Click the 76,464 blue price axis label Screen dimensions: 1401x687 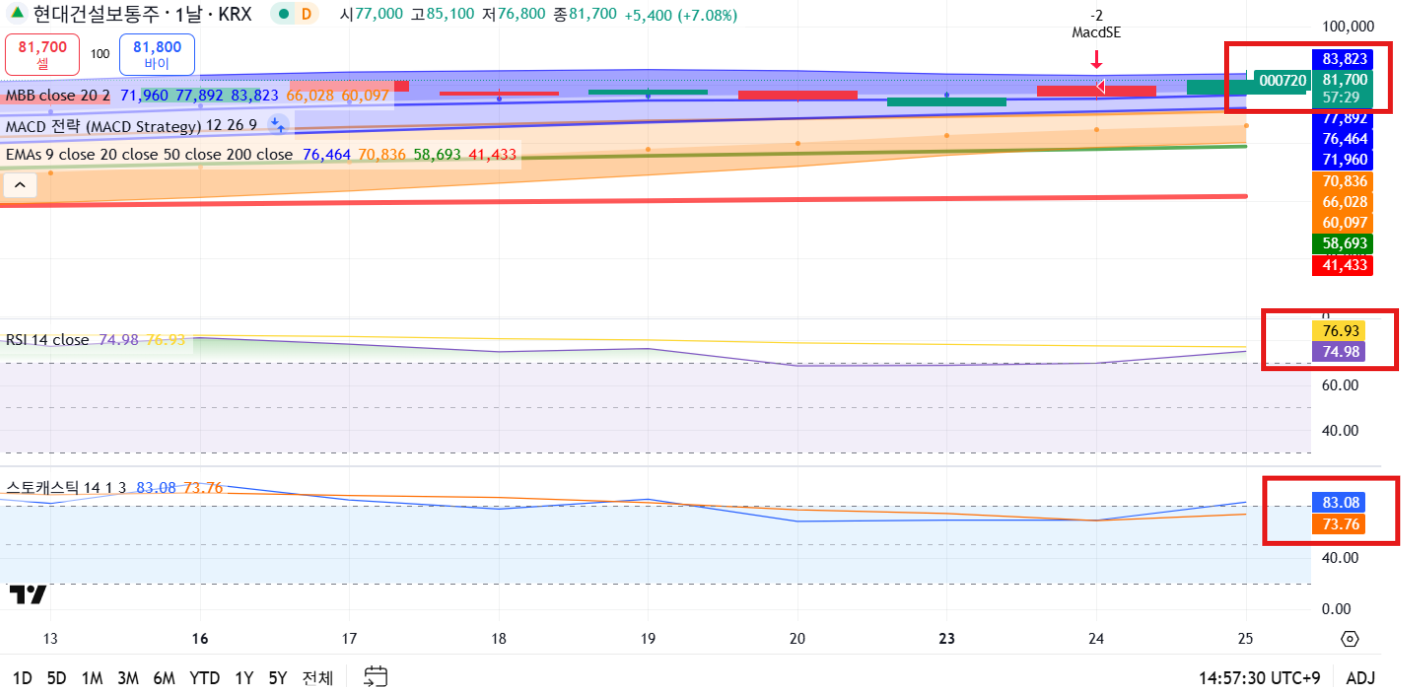coord(1345,139)
